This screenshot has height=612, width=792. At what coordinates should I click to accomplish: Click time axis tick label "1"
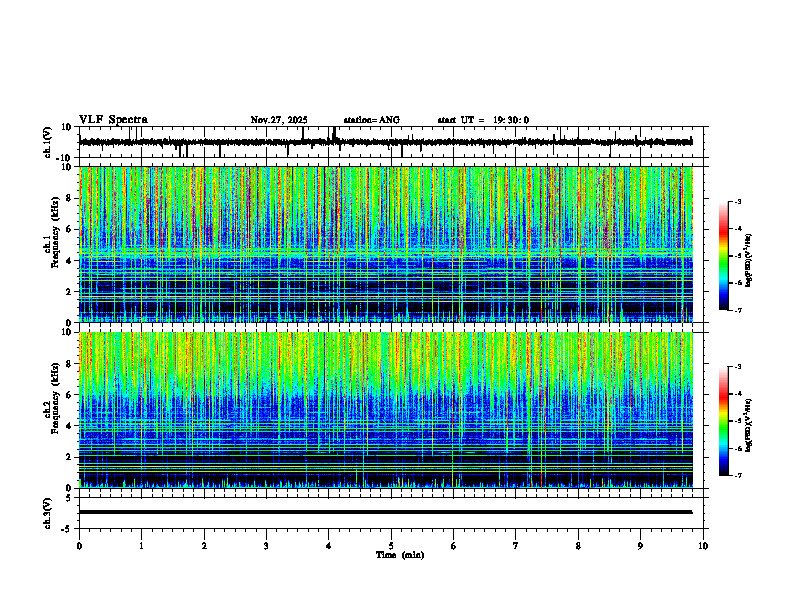(141, 546)
